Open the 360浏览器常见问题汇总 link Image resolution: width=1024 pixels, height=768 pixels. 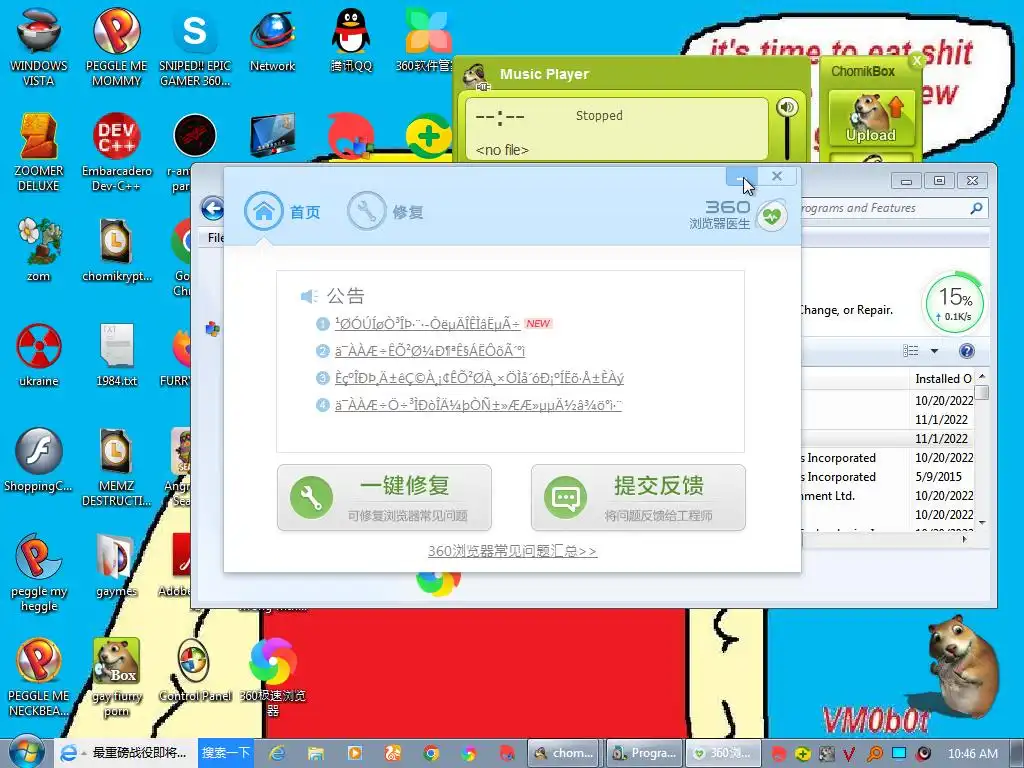(x=512, y=551)
